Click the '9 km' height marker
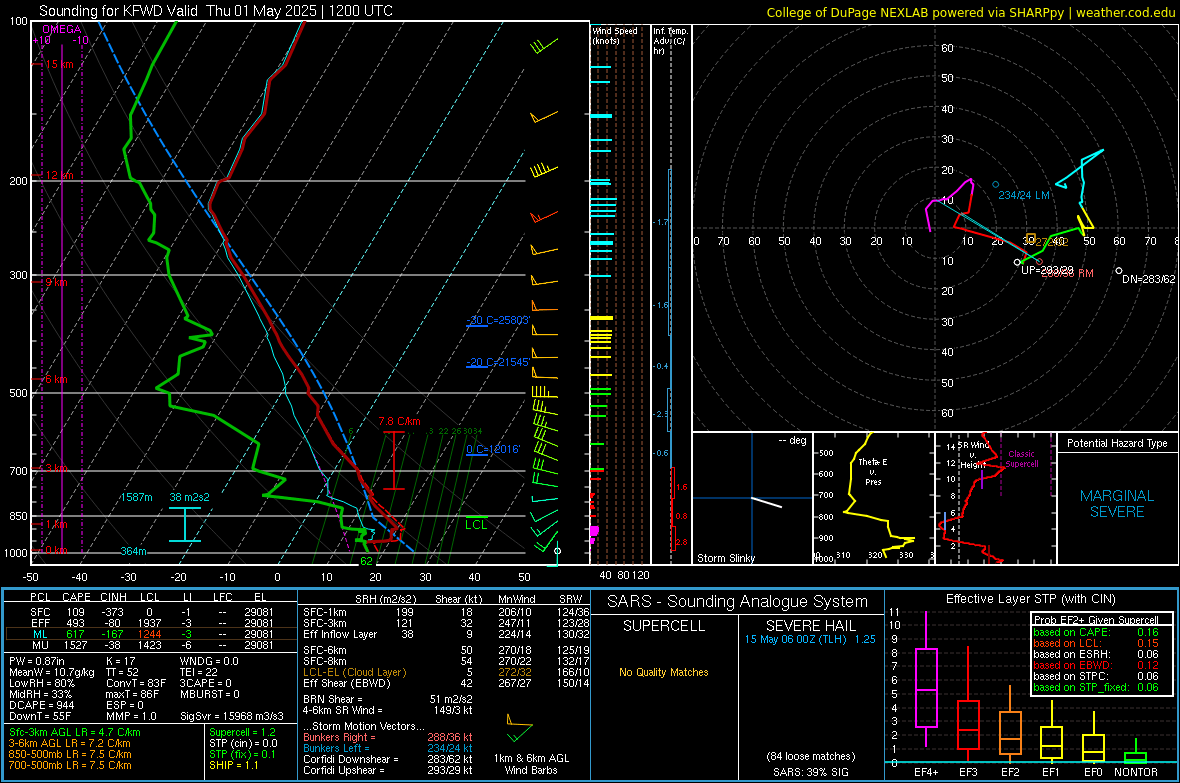The height and width of the screenshot is (783, 1180). pos(56,282)
